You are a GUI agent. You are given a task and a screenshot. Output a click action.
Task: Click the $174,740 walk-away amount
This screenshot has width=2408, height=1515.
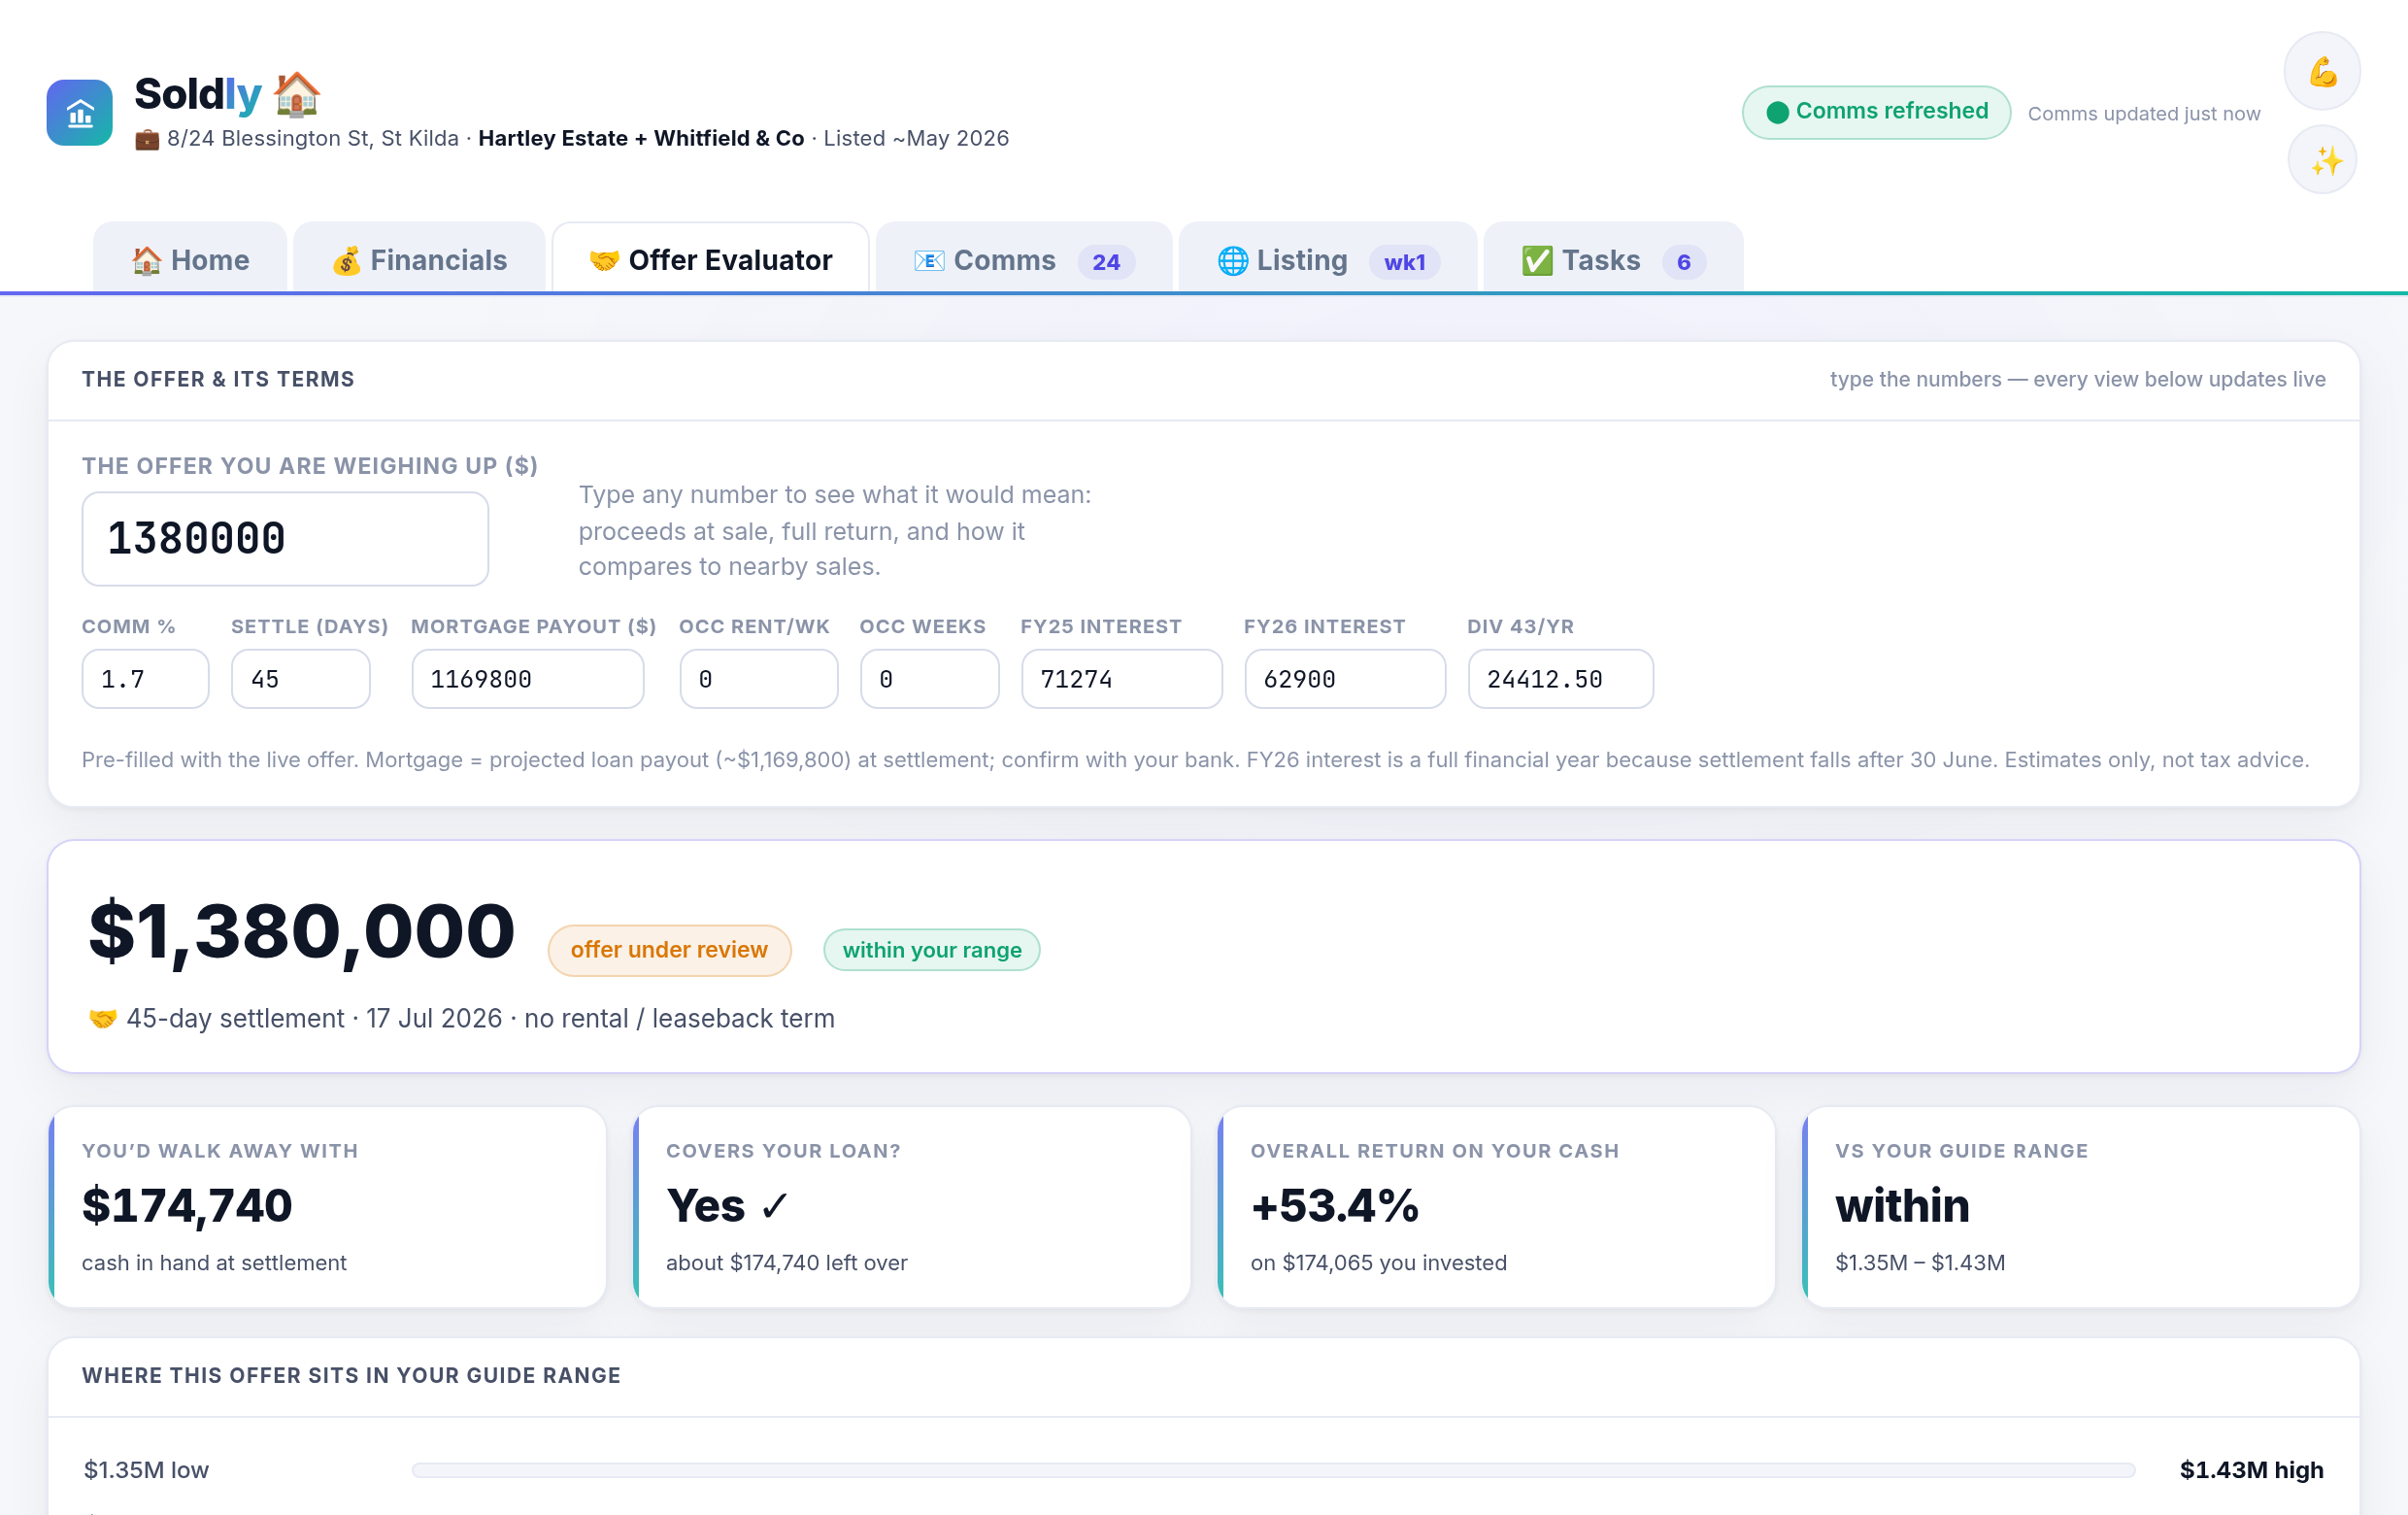(x=187, y=1206)
